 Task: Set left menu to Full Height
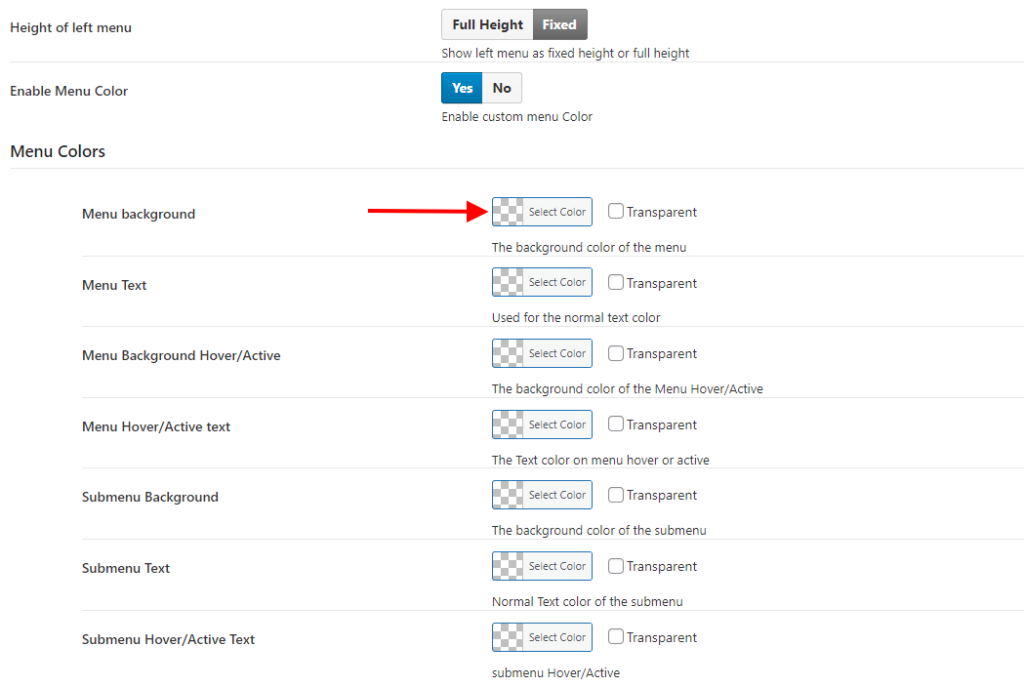[x=487, y=25]
